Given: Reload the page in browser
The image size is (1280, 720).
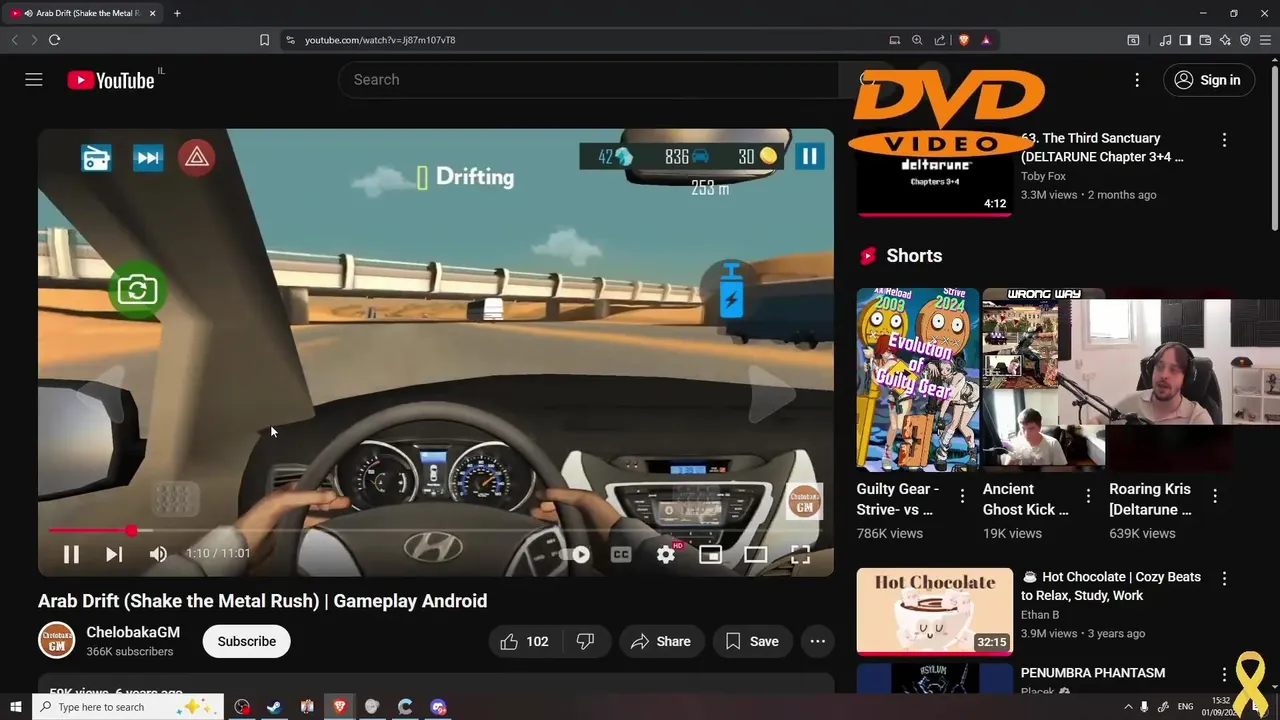Looking at the screenshot, I should coord(54,40).
